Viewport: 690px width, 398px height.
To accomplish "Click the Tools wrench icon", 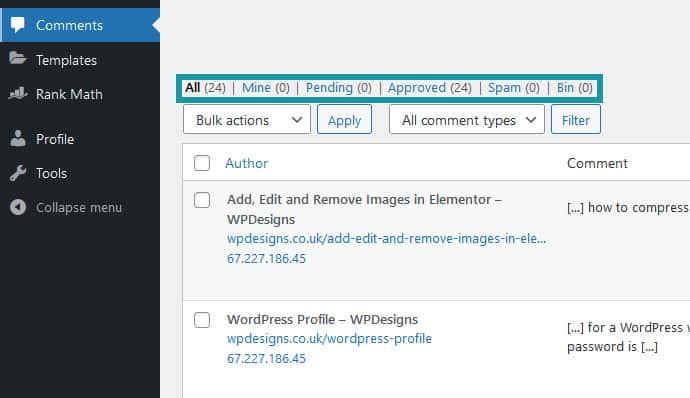I will click(18, 173).
